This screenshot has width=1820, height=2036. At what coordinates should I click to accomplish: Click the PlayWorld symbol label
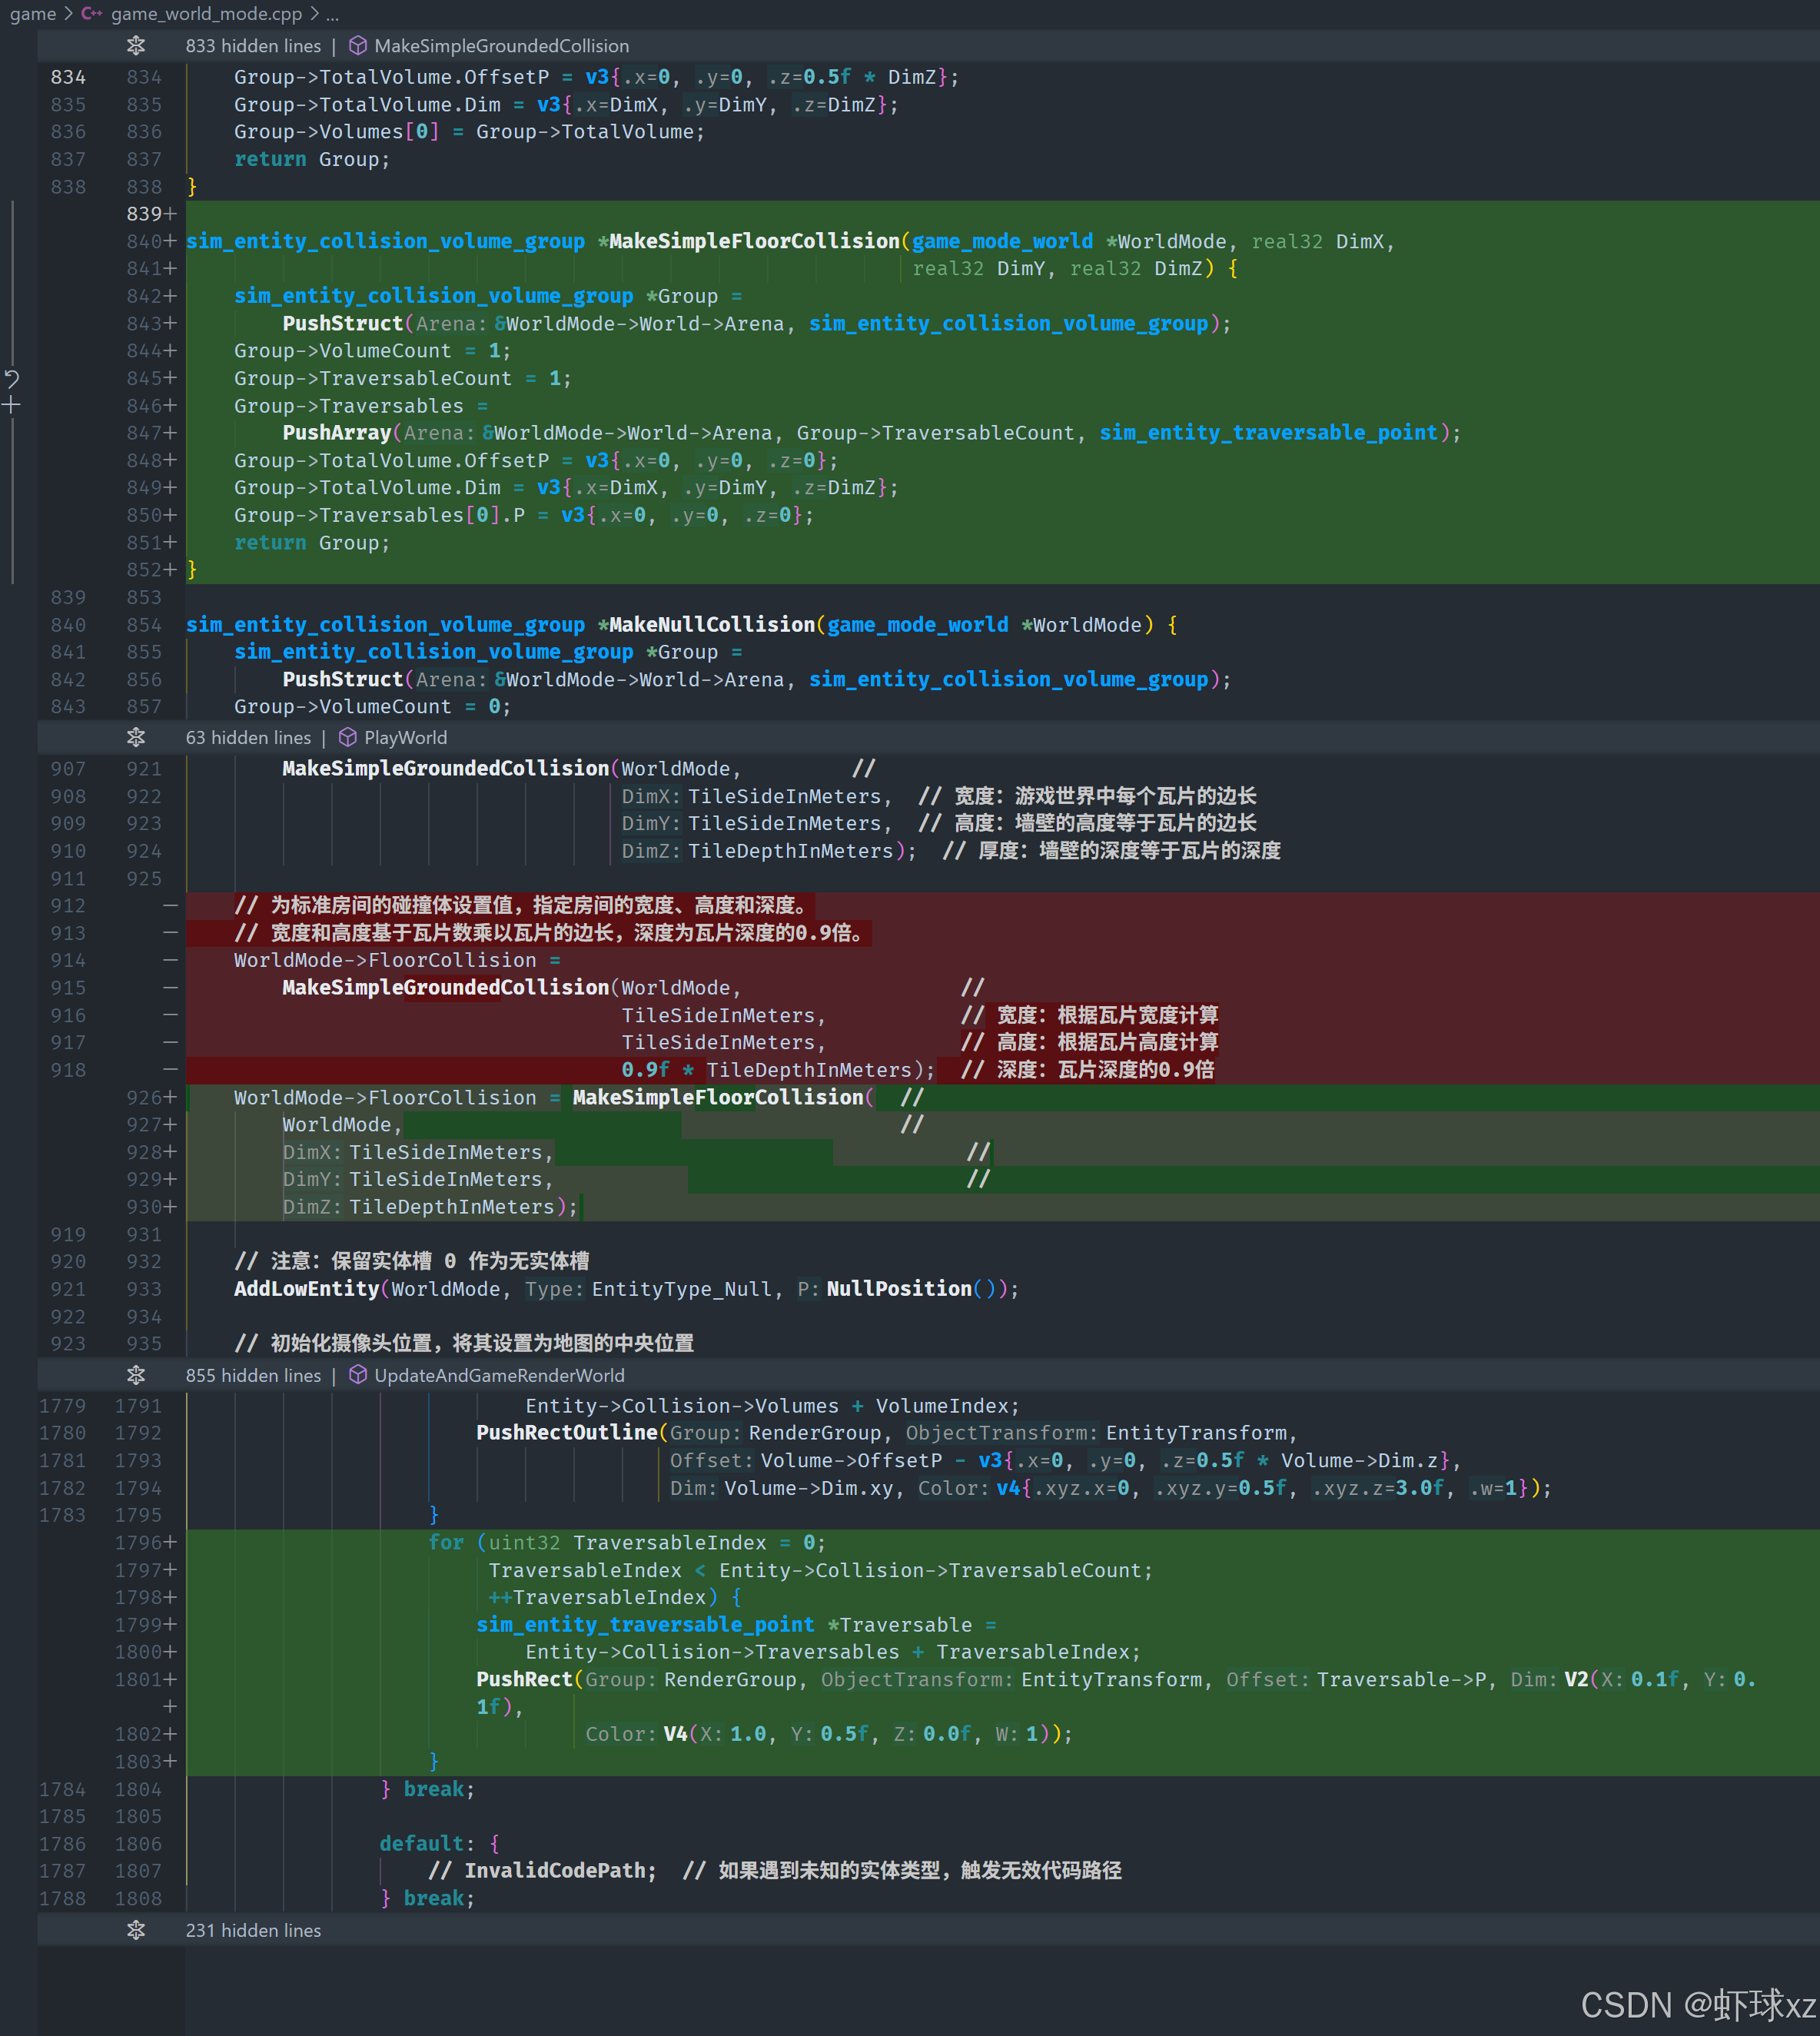[405, 737]
